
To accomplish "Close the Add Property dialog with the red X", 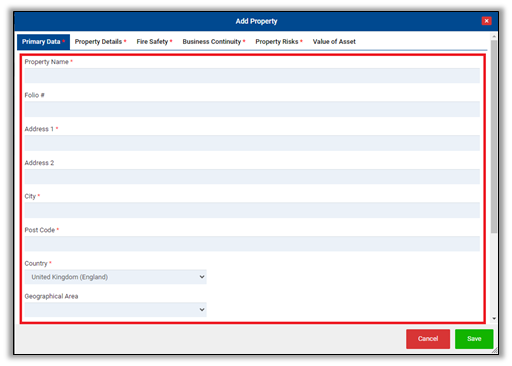I will click(486, 21).
